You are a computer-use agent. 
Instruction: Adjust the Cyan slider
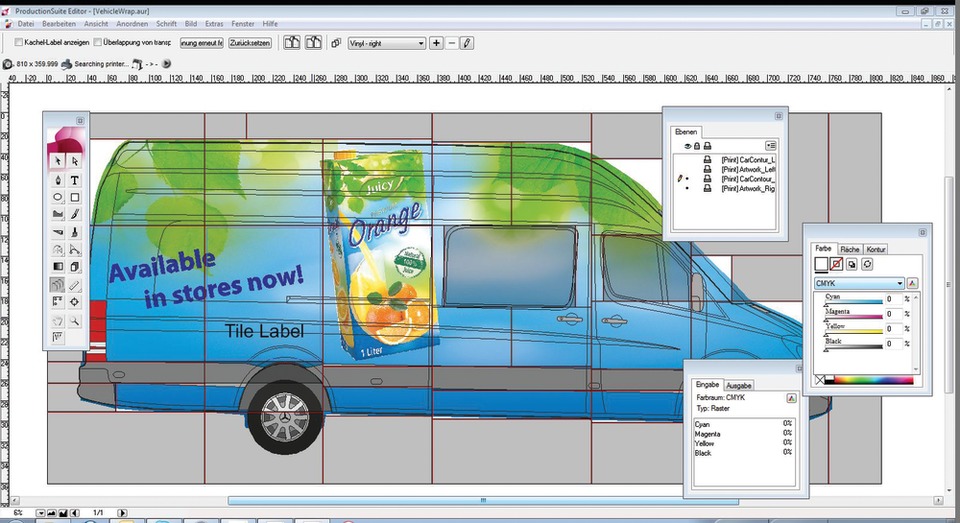coord(853,301)
